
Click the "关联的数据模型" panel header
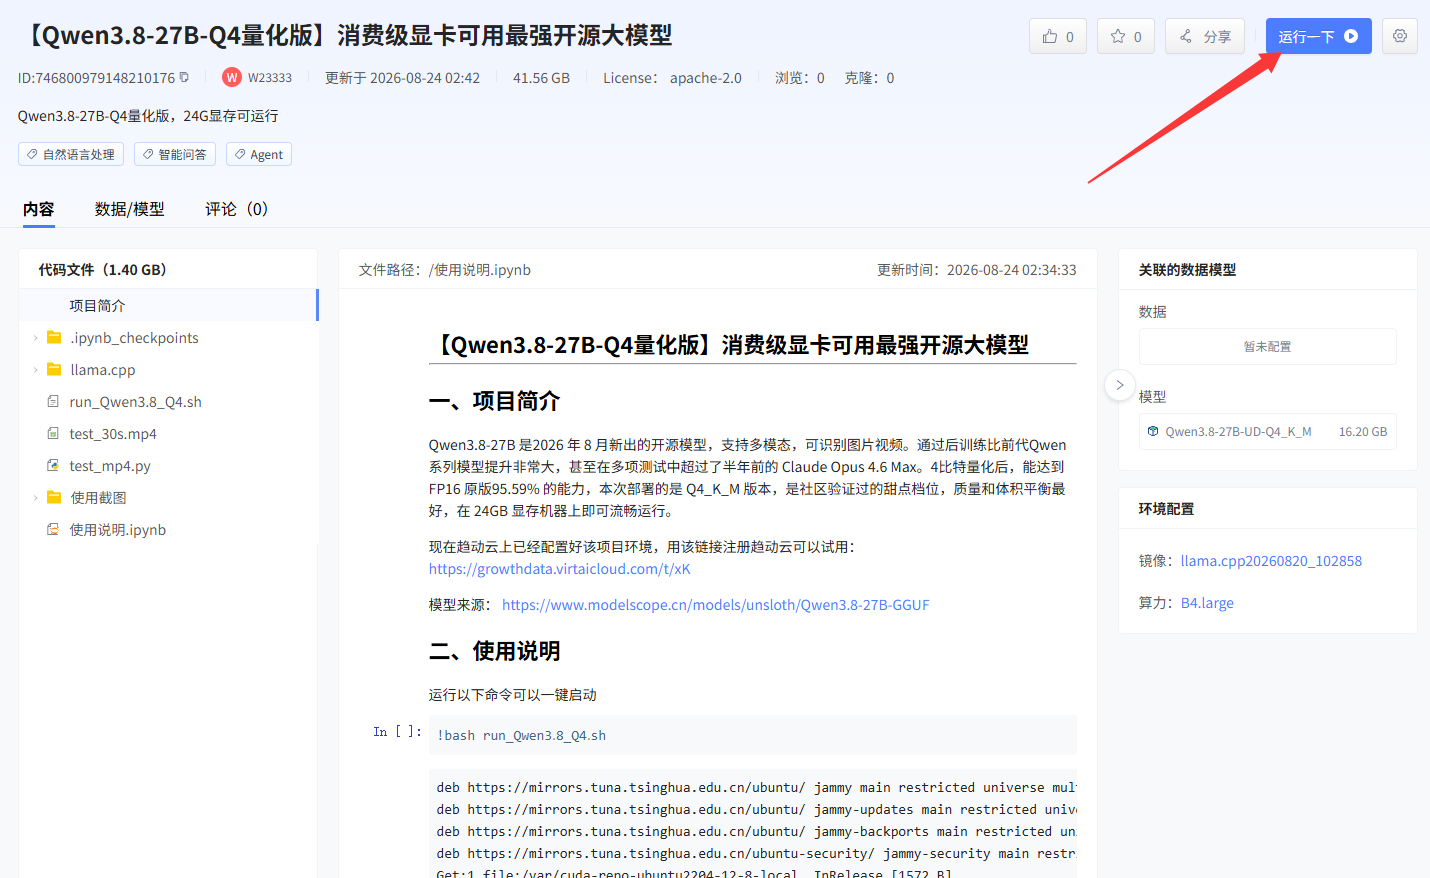[x=1187, y=270]
